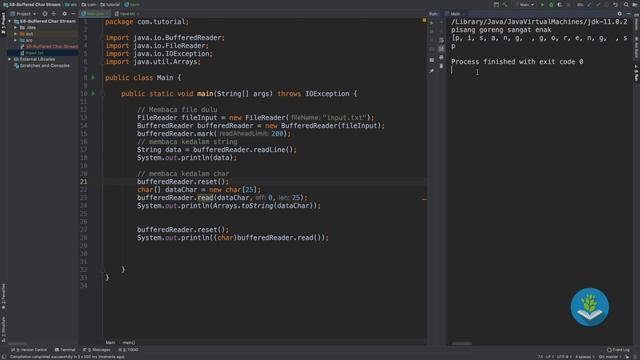Click the green Run button in top toolbar
The image size is (640, 360).
[x=542, y=4]
